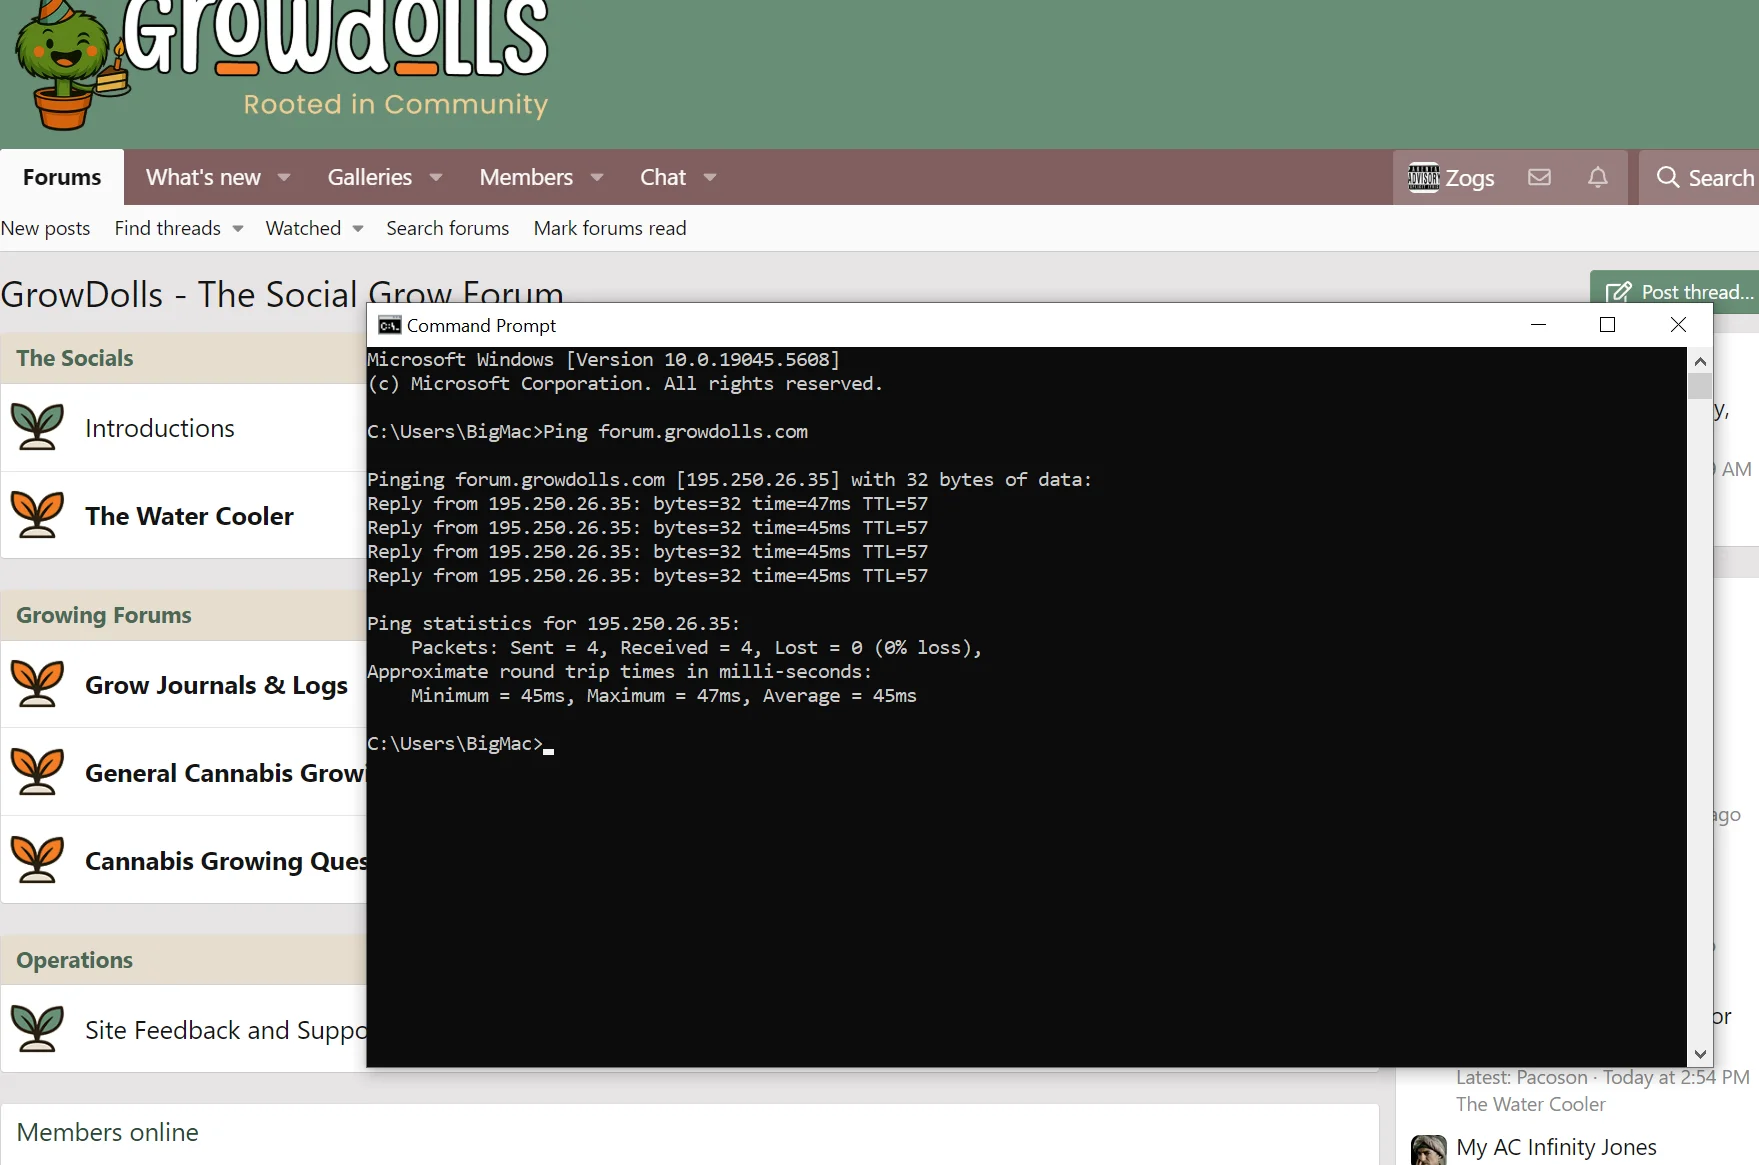Click the Post thread button
1759x1165 pixels.
1674,292
